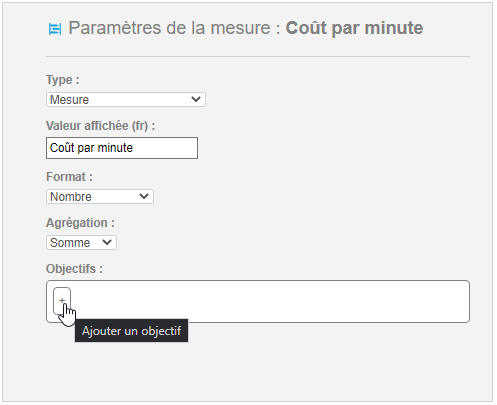Add a new objective with plus button

pyautogui.click(x=62, y=301)
